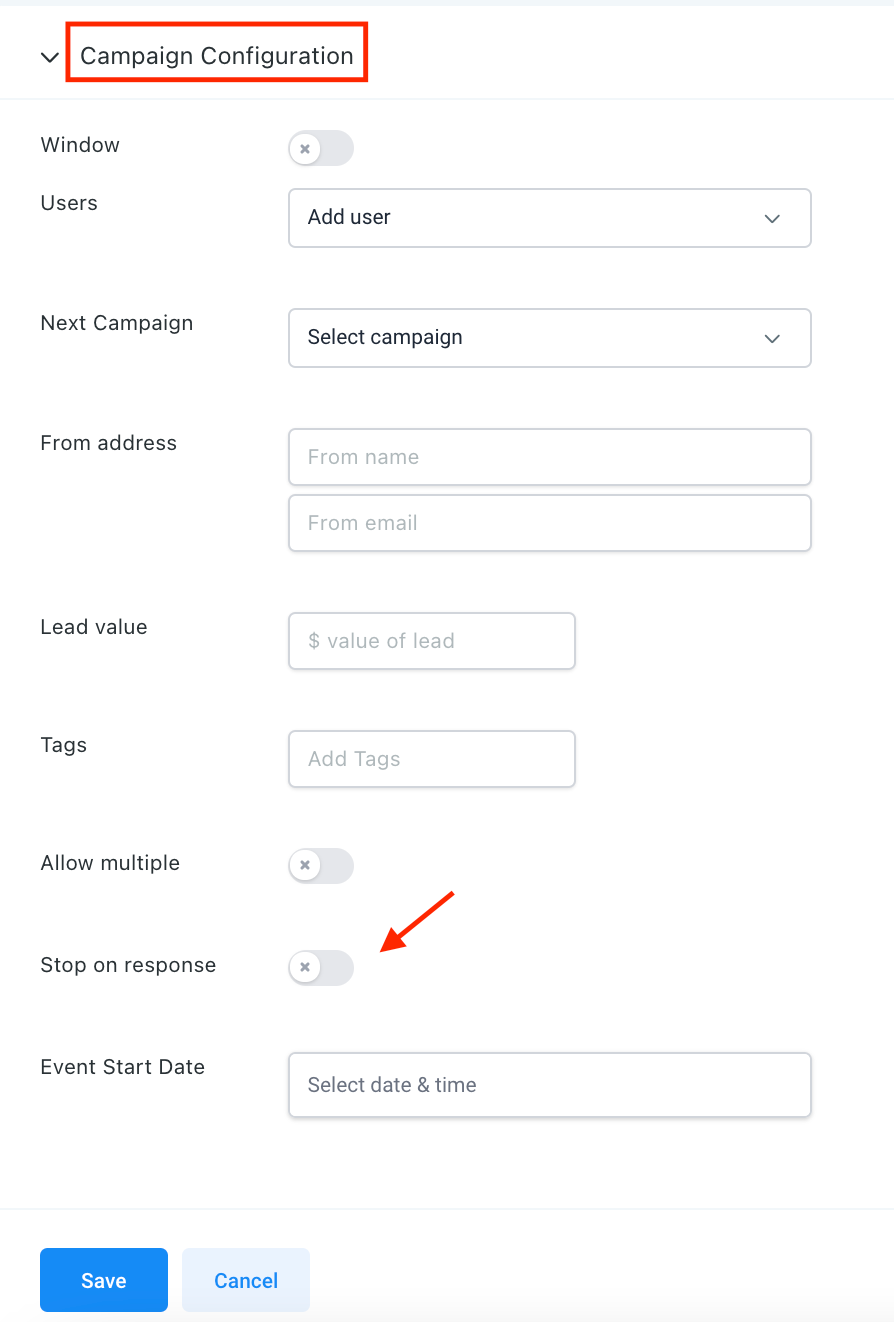
Task: Click the value of lead input
Action: [x=431, y=641]
